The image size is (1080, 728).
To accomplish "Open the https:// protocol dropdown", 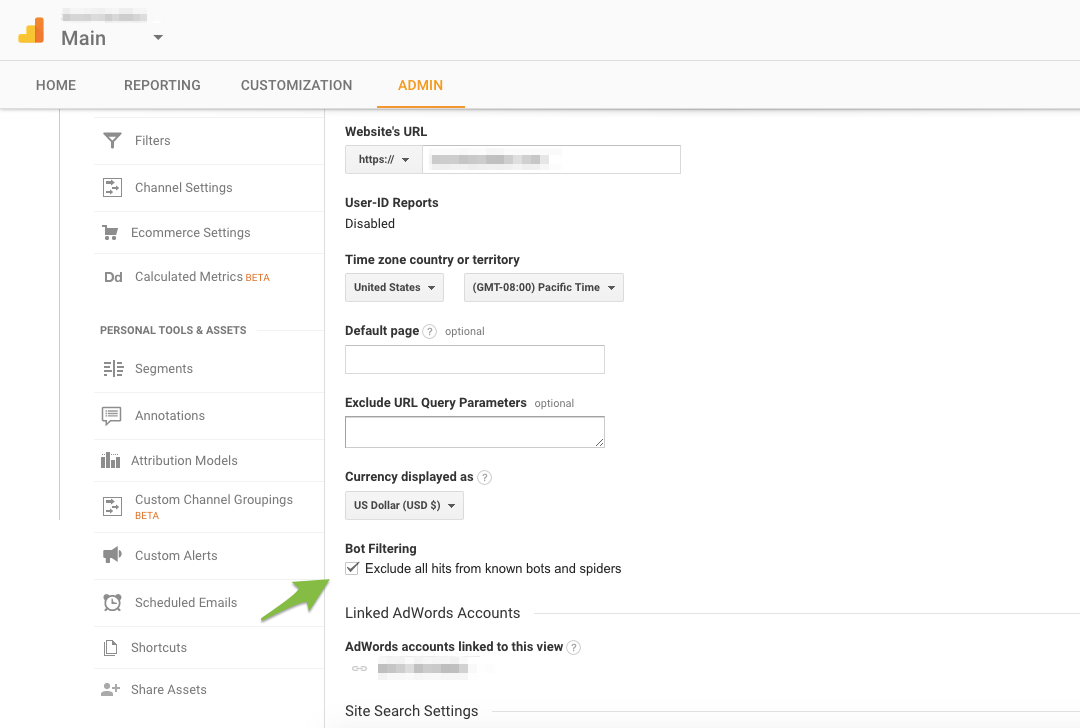I will click(x=384, y=159).
